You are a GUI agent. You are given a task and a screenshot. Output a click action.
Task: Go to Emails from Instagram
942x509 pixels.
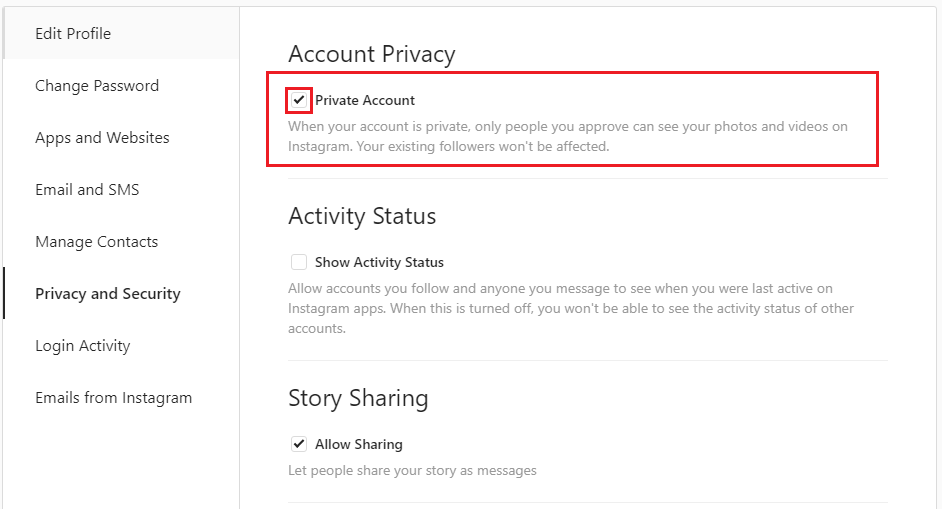113,398
